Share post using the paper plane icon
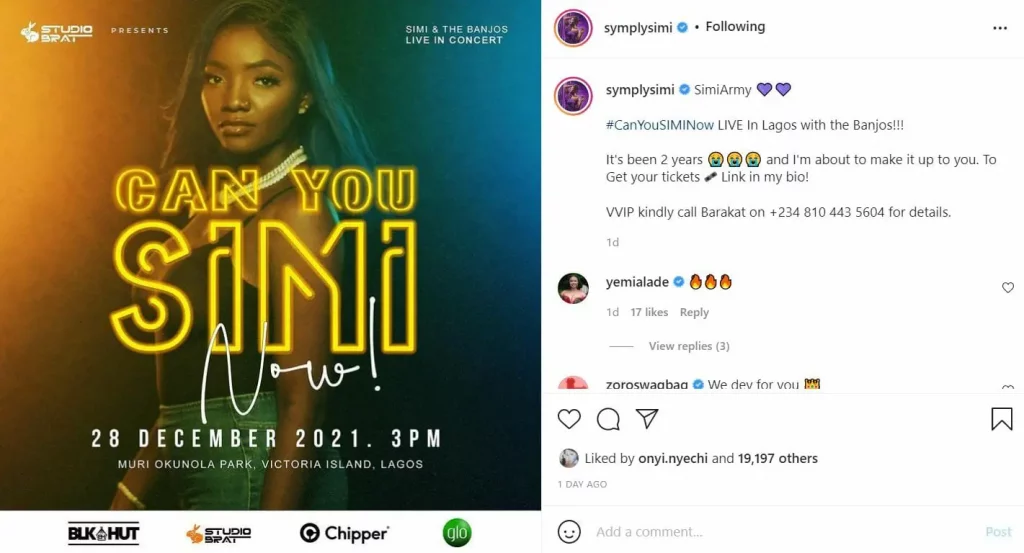The height and width of the screenshot is (553, 1024). pos(647,419)
